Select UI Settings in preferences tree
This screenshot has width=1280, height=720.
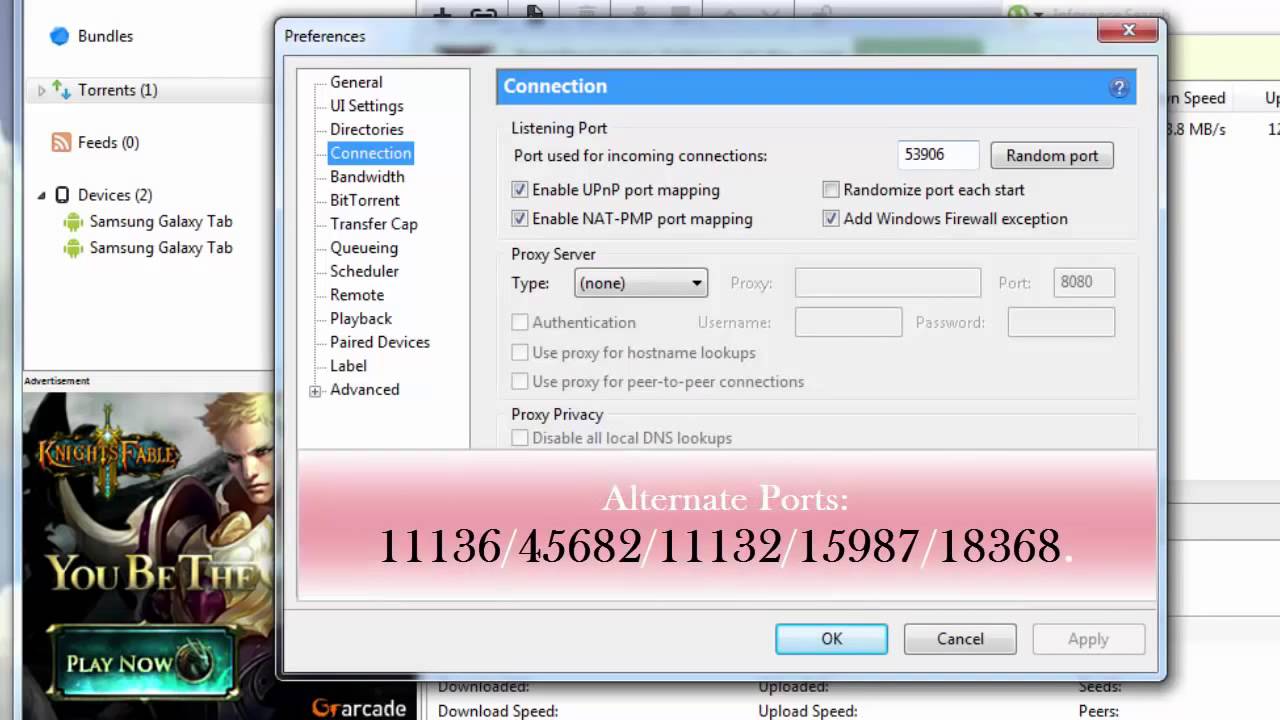point(367,106)
